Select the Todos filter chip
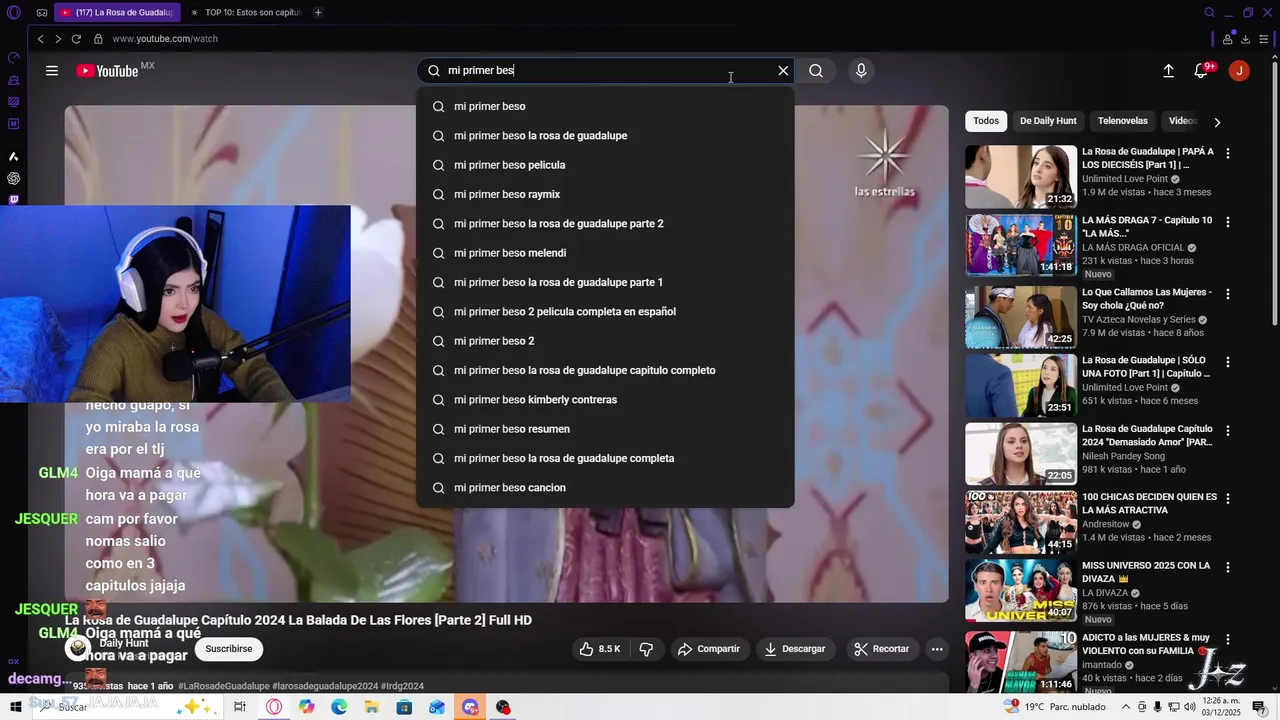Viewport: 1280px width, 720px height. pyautogui.click(x=986, y=121)
